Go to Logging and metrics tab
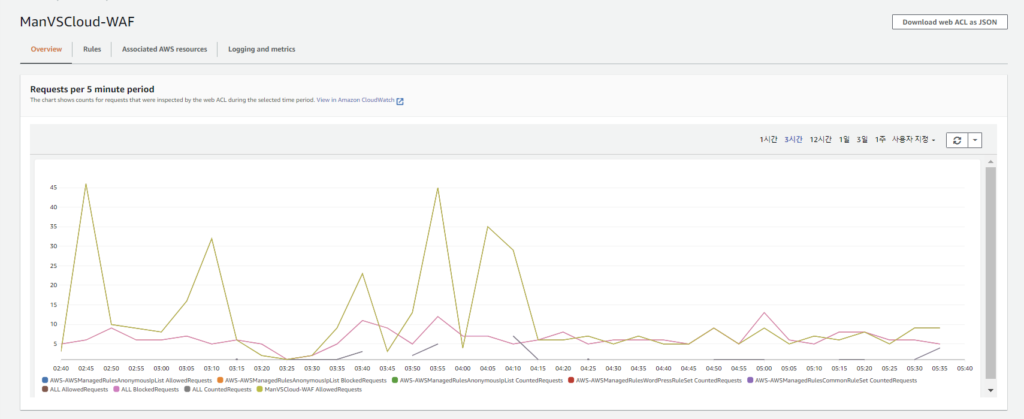Screen dimensions: 1024x419 [x=261, y=49]
